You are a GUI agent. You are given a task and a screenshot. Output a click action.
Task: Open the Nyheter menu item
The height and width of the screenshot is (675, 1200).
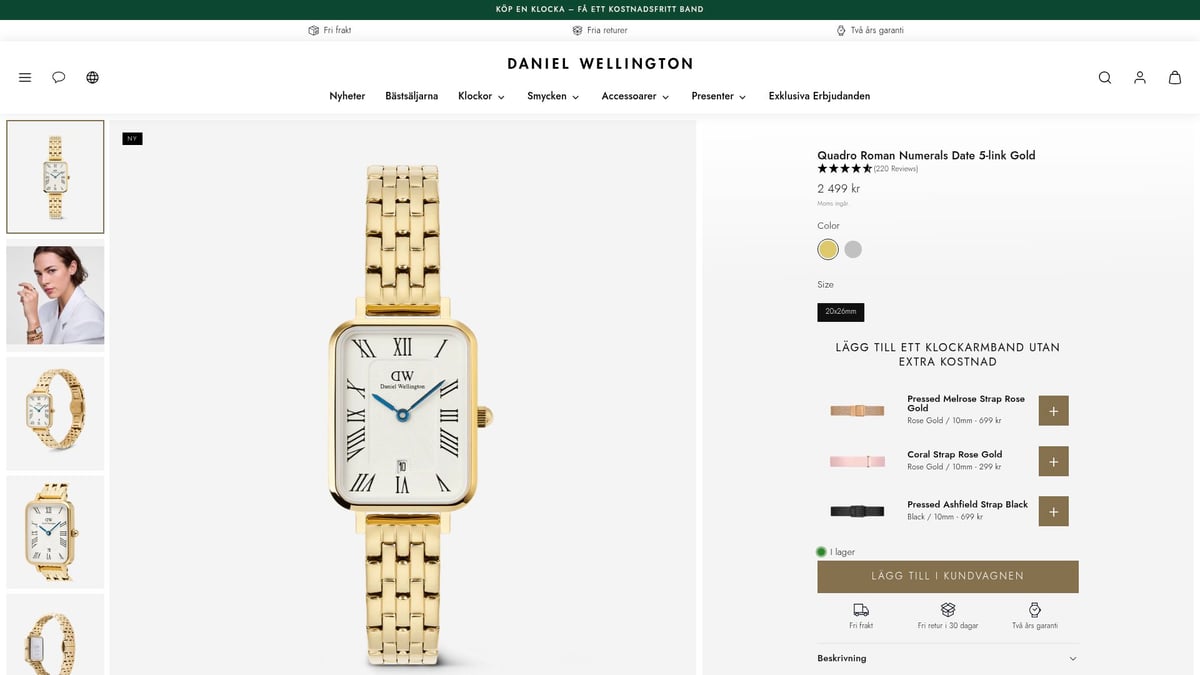coord(347,96)
